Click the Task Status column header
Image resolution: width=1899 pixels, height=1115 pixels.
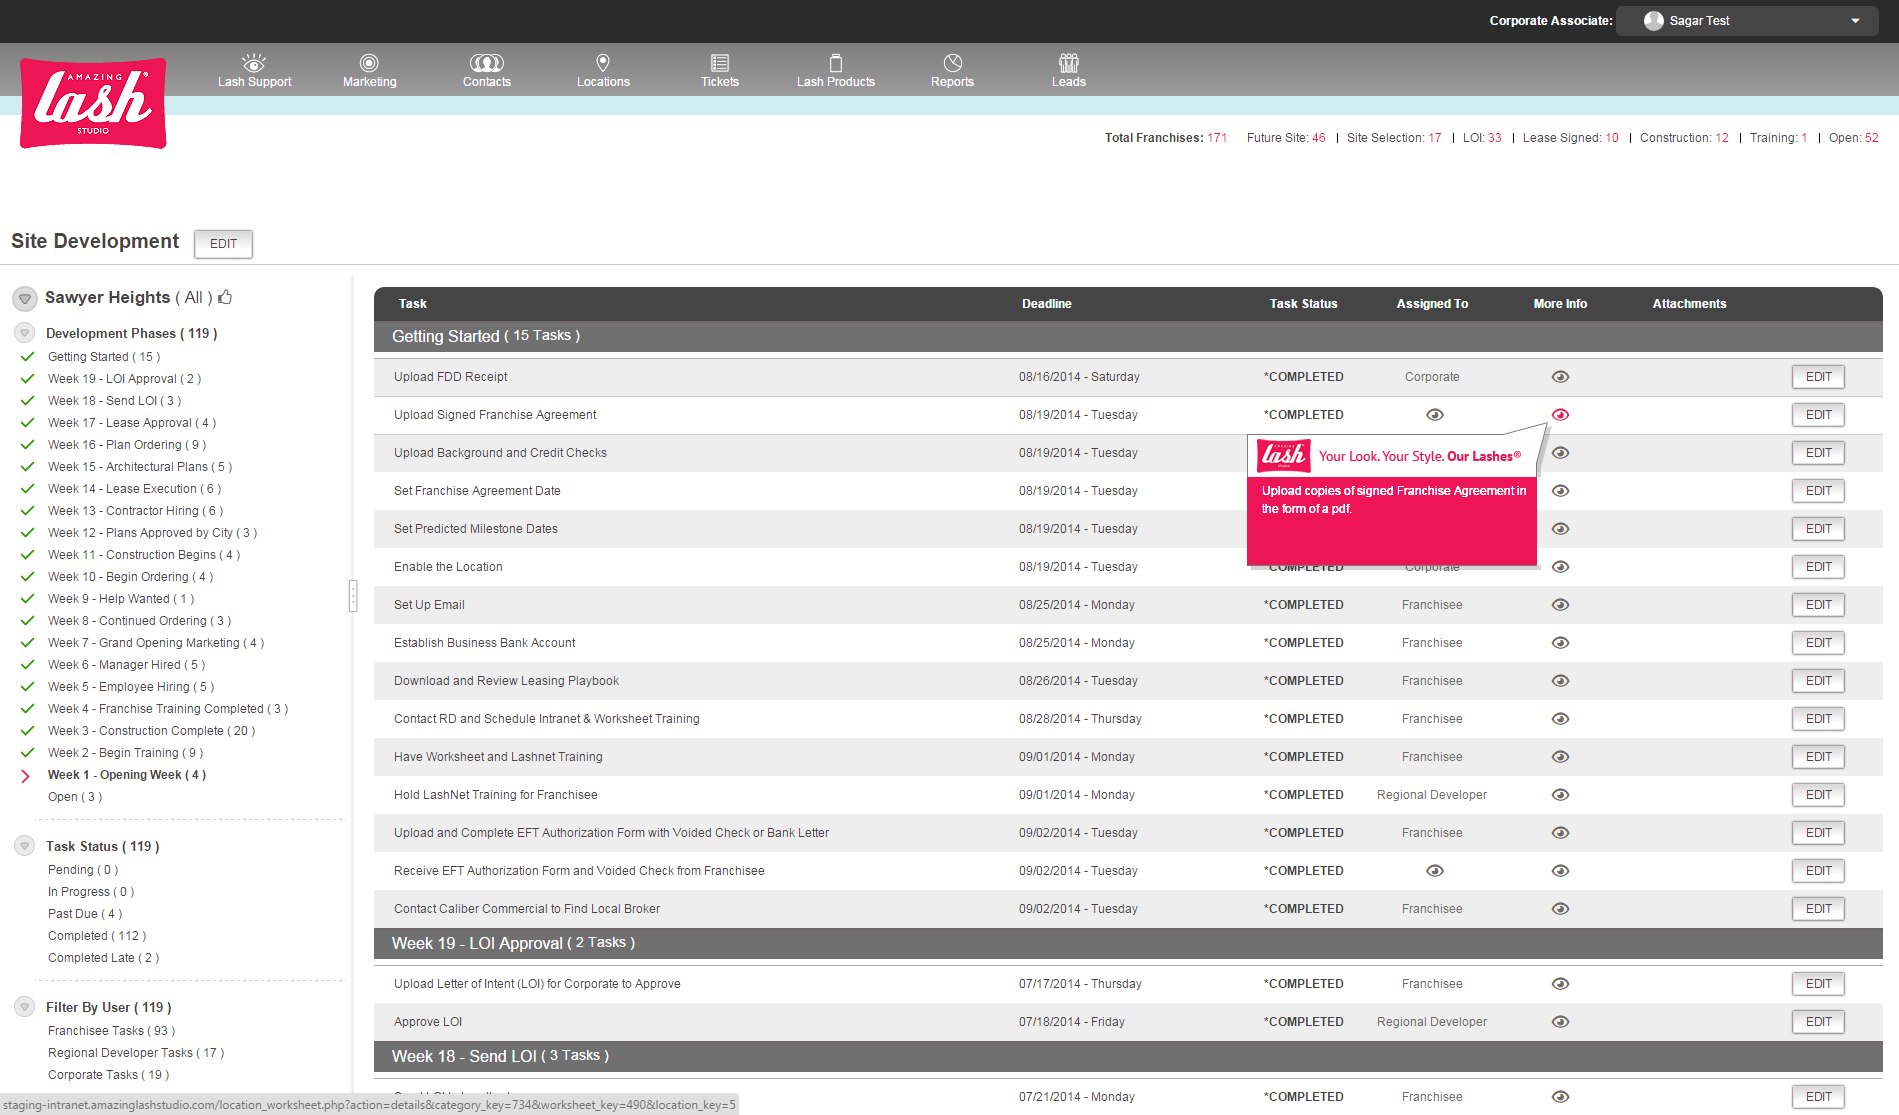(x=1303, y=304)
